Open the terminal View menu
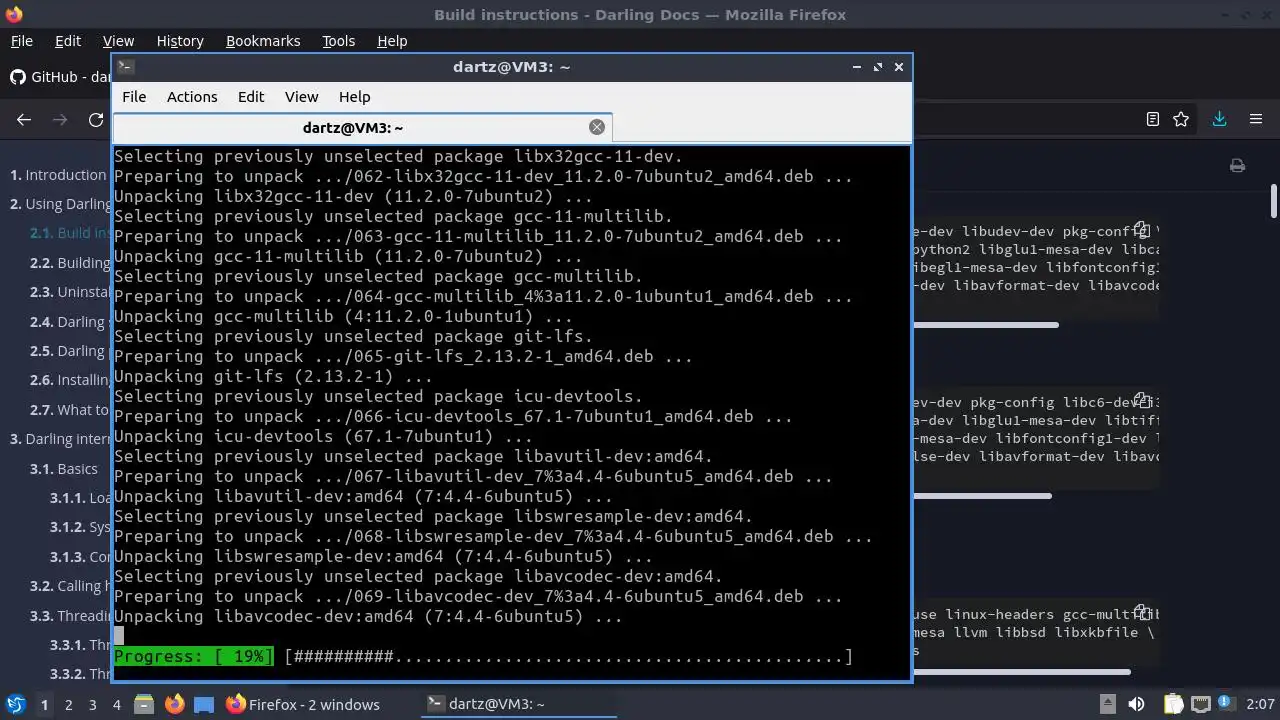This screenshot has width=1280, height=720. (x=301, y=97)
